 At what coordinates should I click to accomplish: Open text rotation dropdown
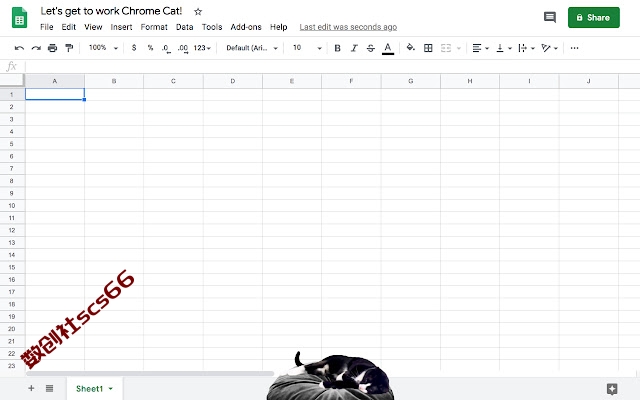coord(549,48)
